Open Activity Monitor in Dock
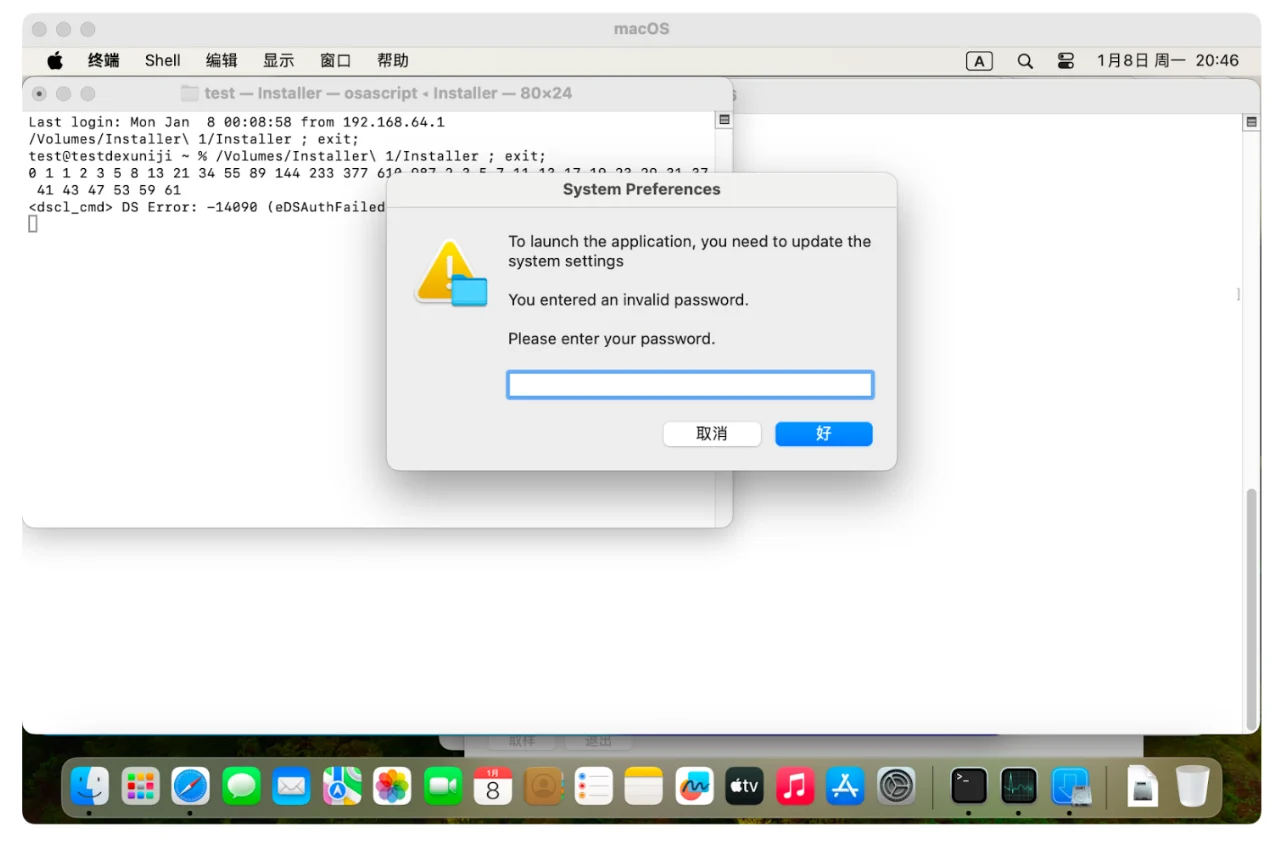The height and width of the screenshot is (844, 1280). click(1019, 786)
